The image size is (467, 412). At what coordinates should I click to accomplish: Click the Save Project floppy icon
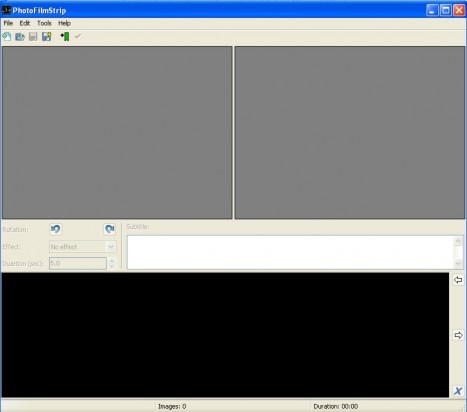tap(33, 37)
